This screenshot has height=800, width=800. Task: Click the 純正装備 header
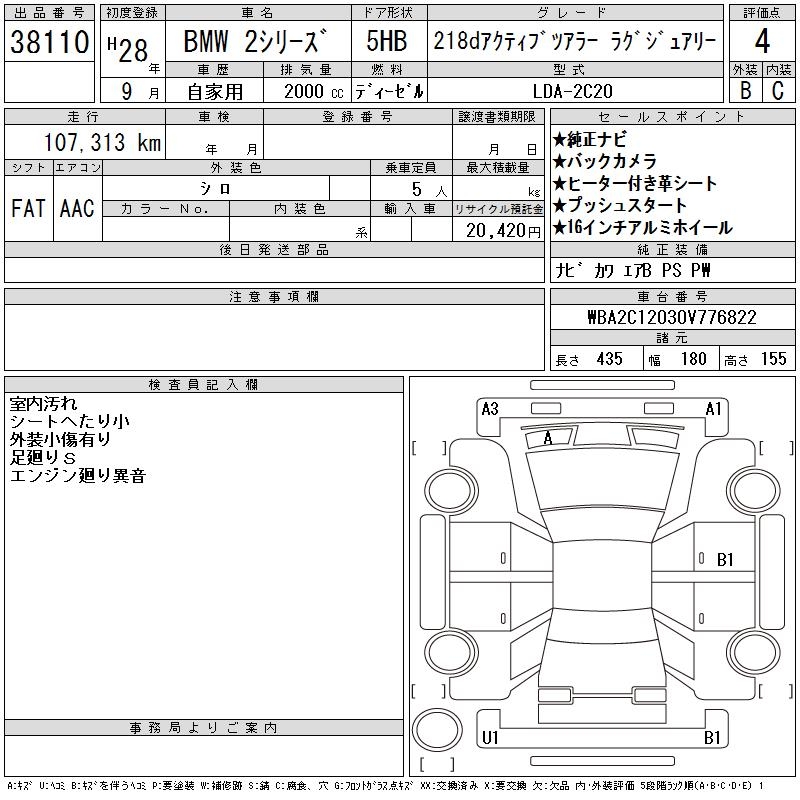click(x=672, y=249)
